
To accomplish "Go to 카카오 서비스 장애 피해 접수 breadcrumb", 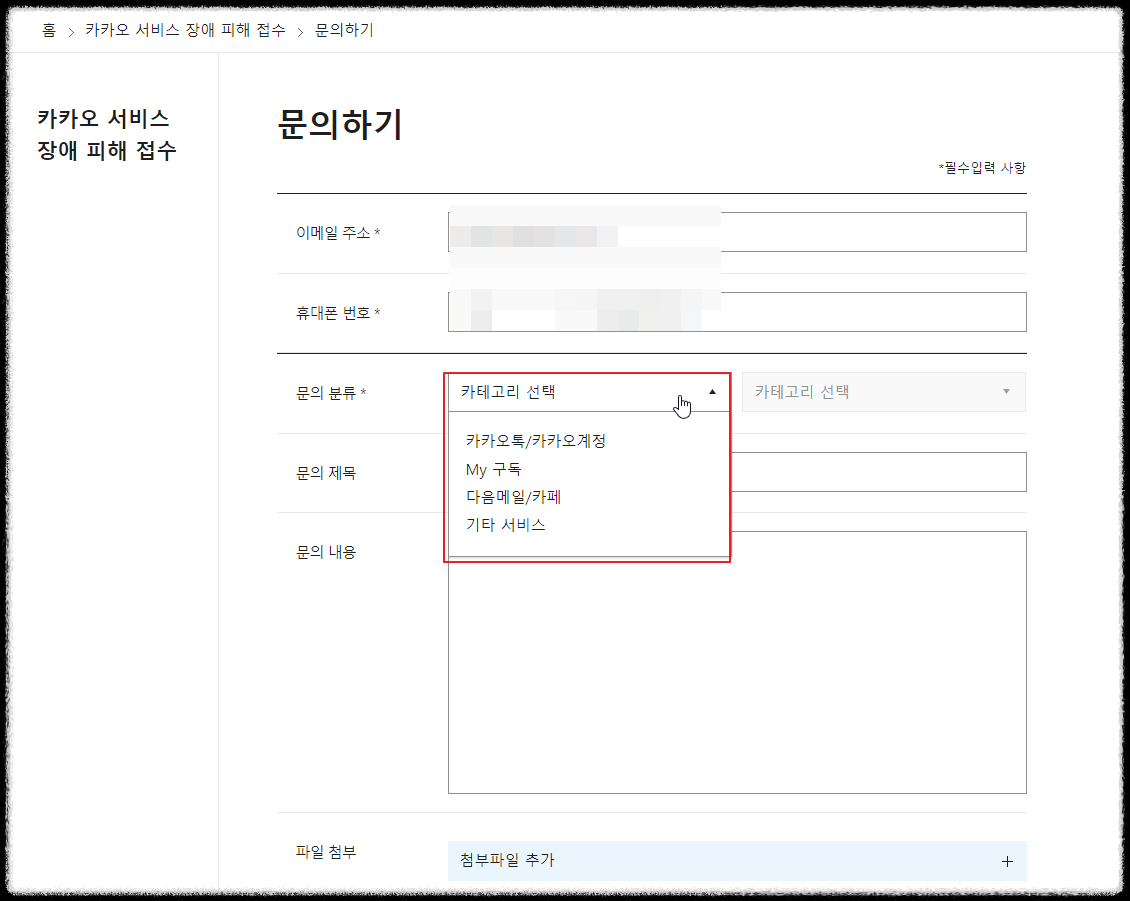I will tap(185, 30).
